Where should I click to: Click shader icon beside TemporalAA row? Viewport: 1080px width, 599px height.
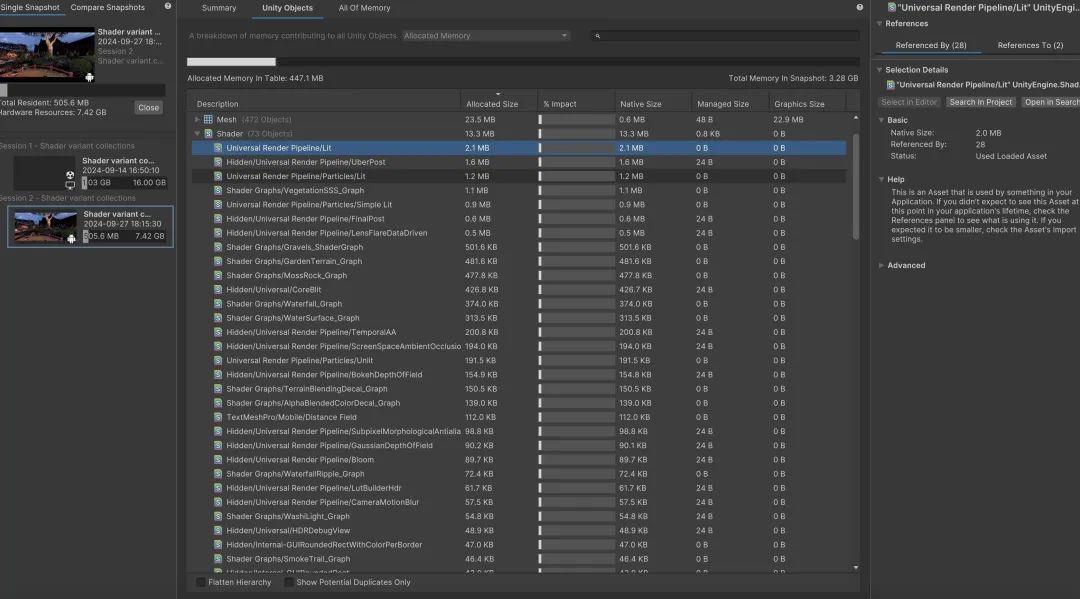(x=218, y=333)
